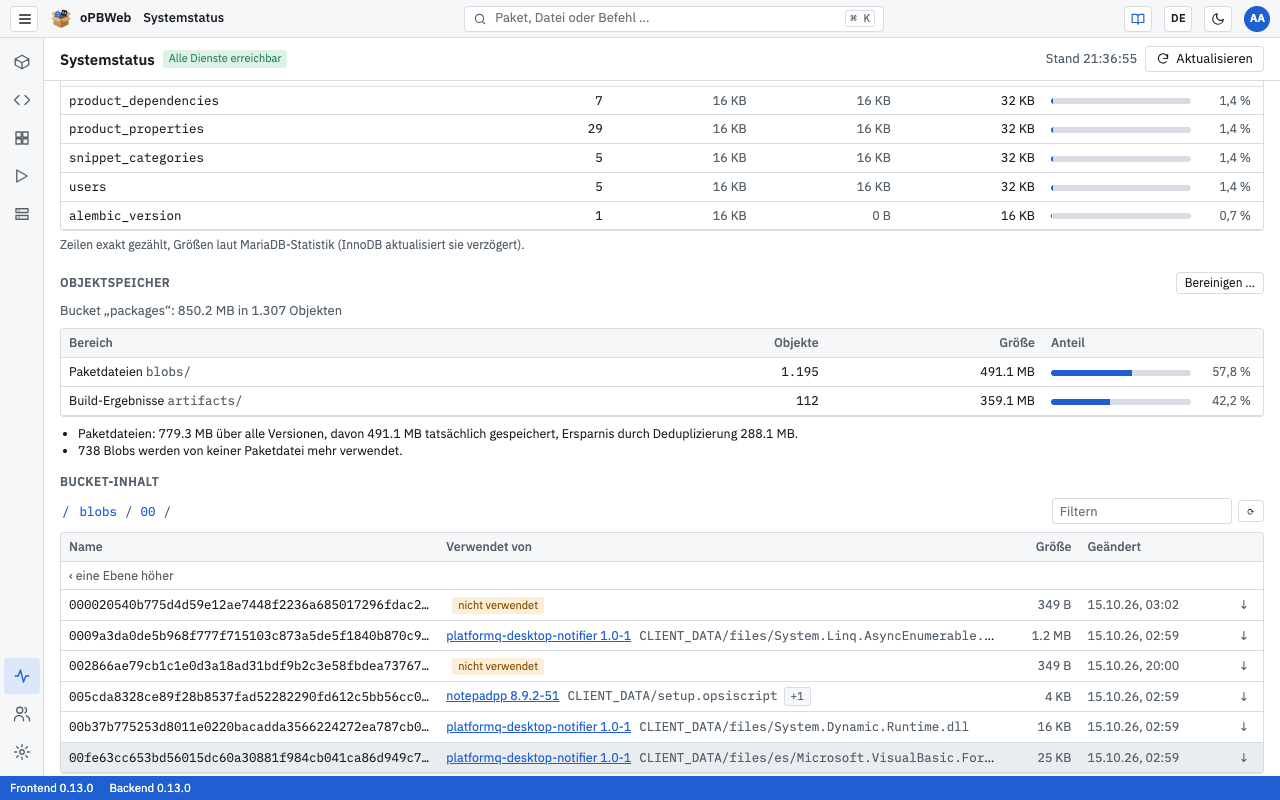The height and width of the screenshot is (800, 1280).
Task: Open the settings gear icon in sidebar
Action: 22,752
